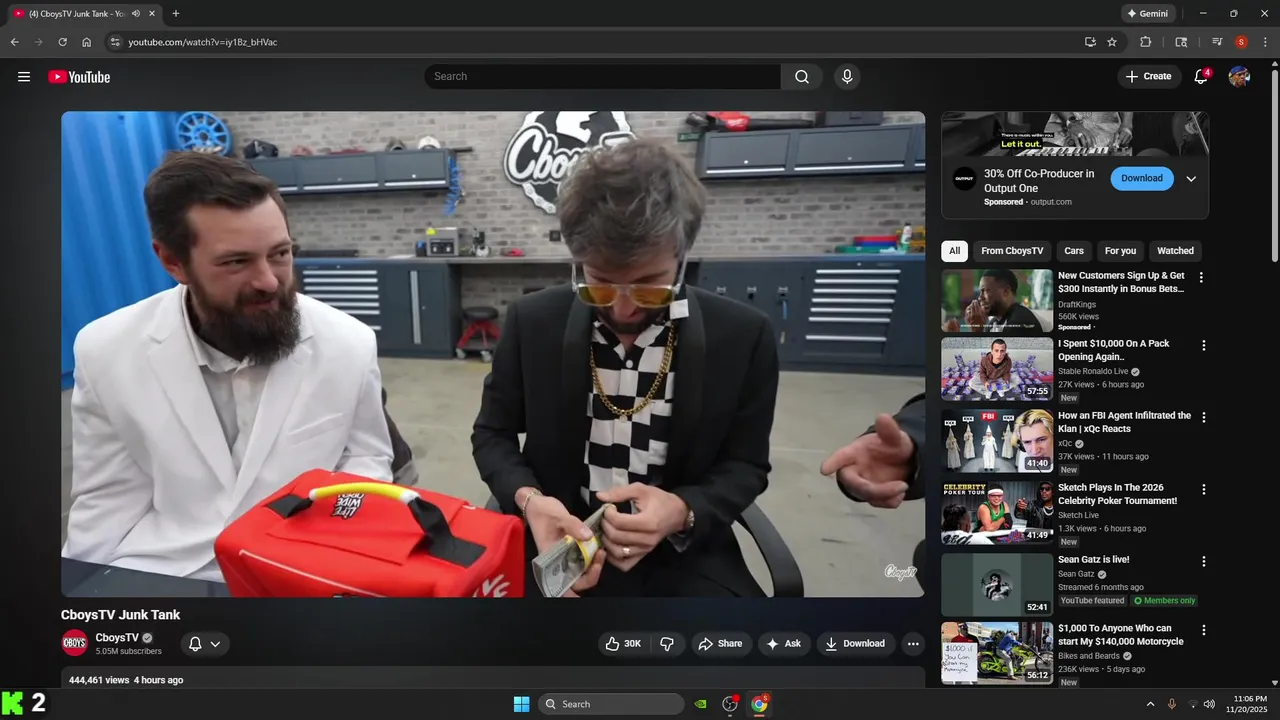
Task: Click in the YouTube search field
Action: (x=603, y=77)
